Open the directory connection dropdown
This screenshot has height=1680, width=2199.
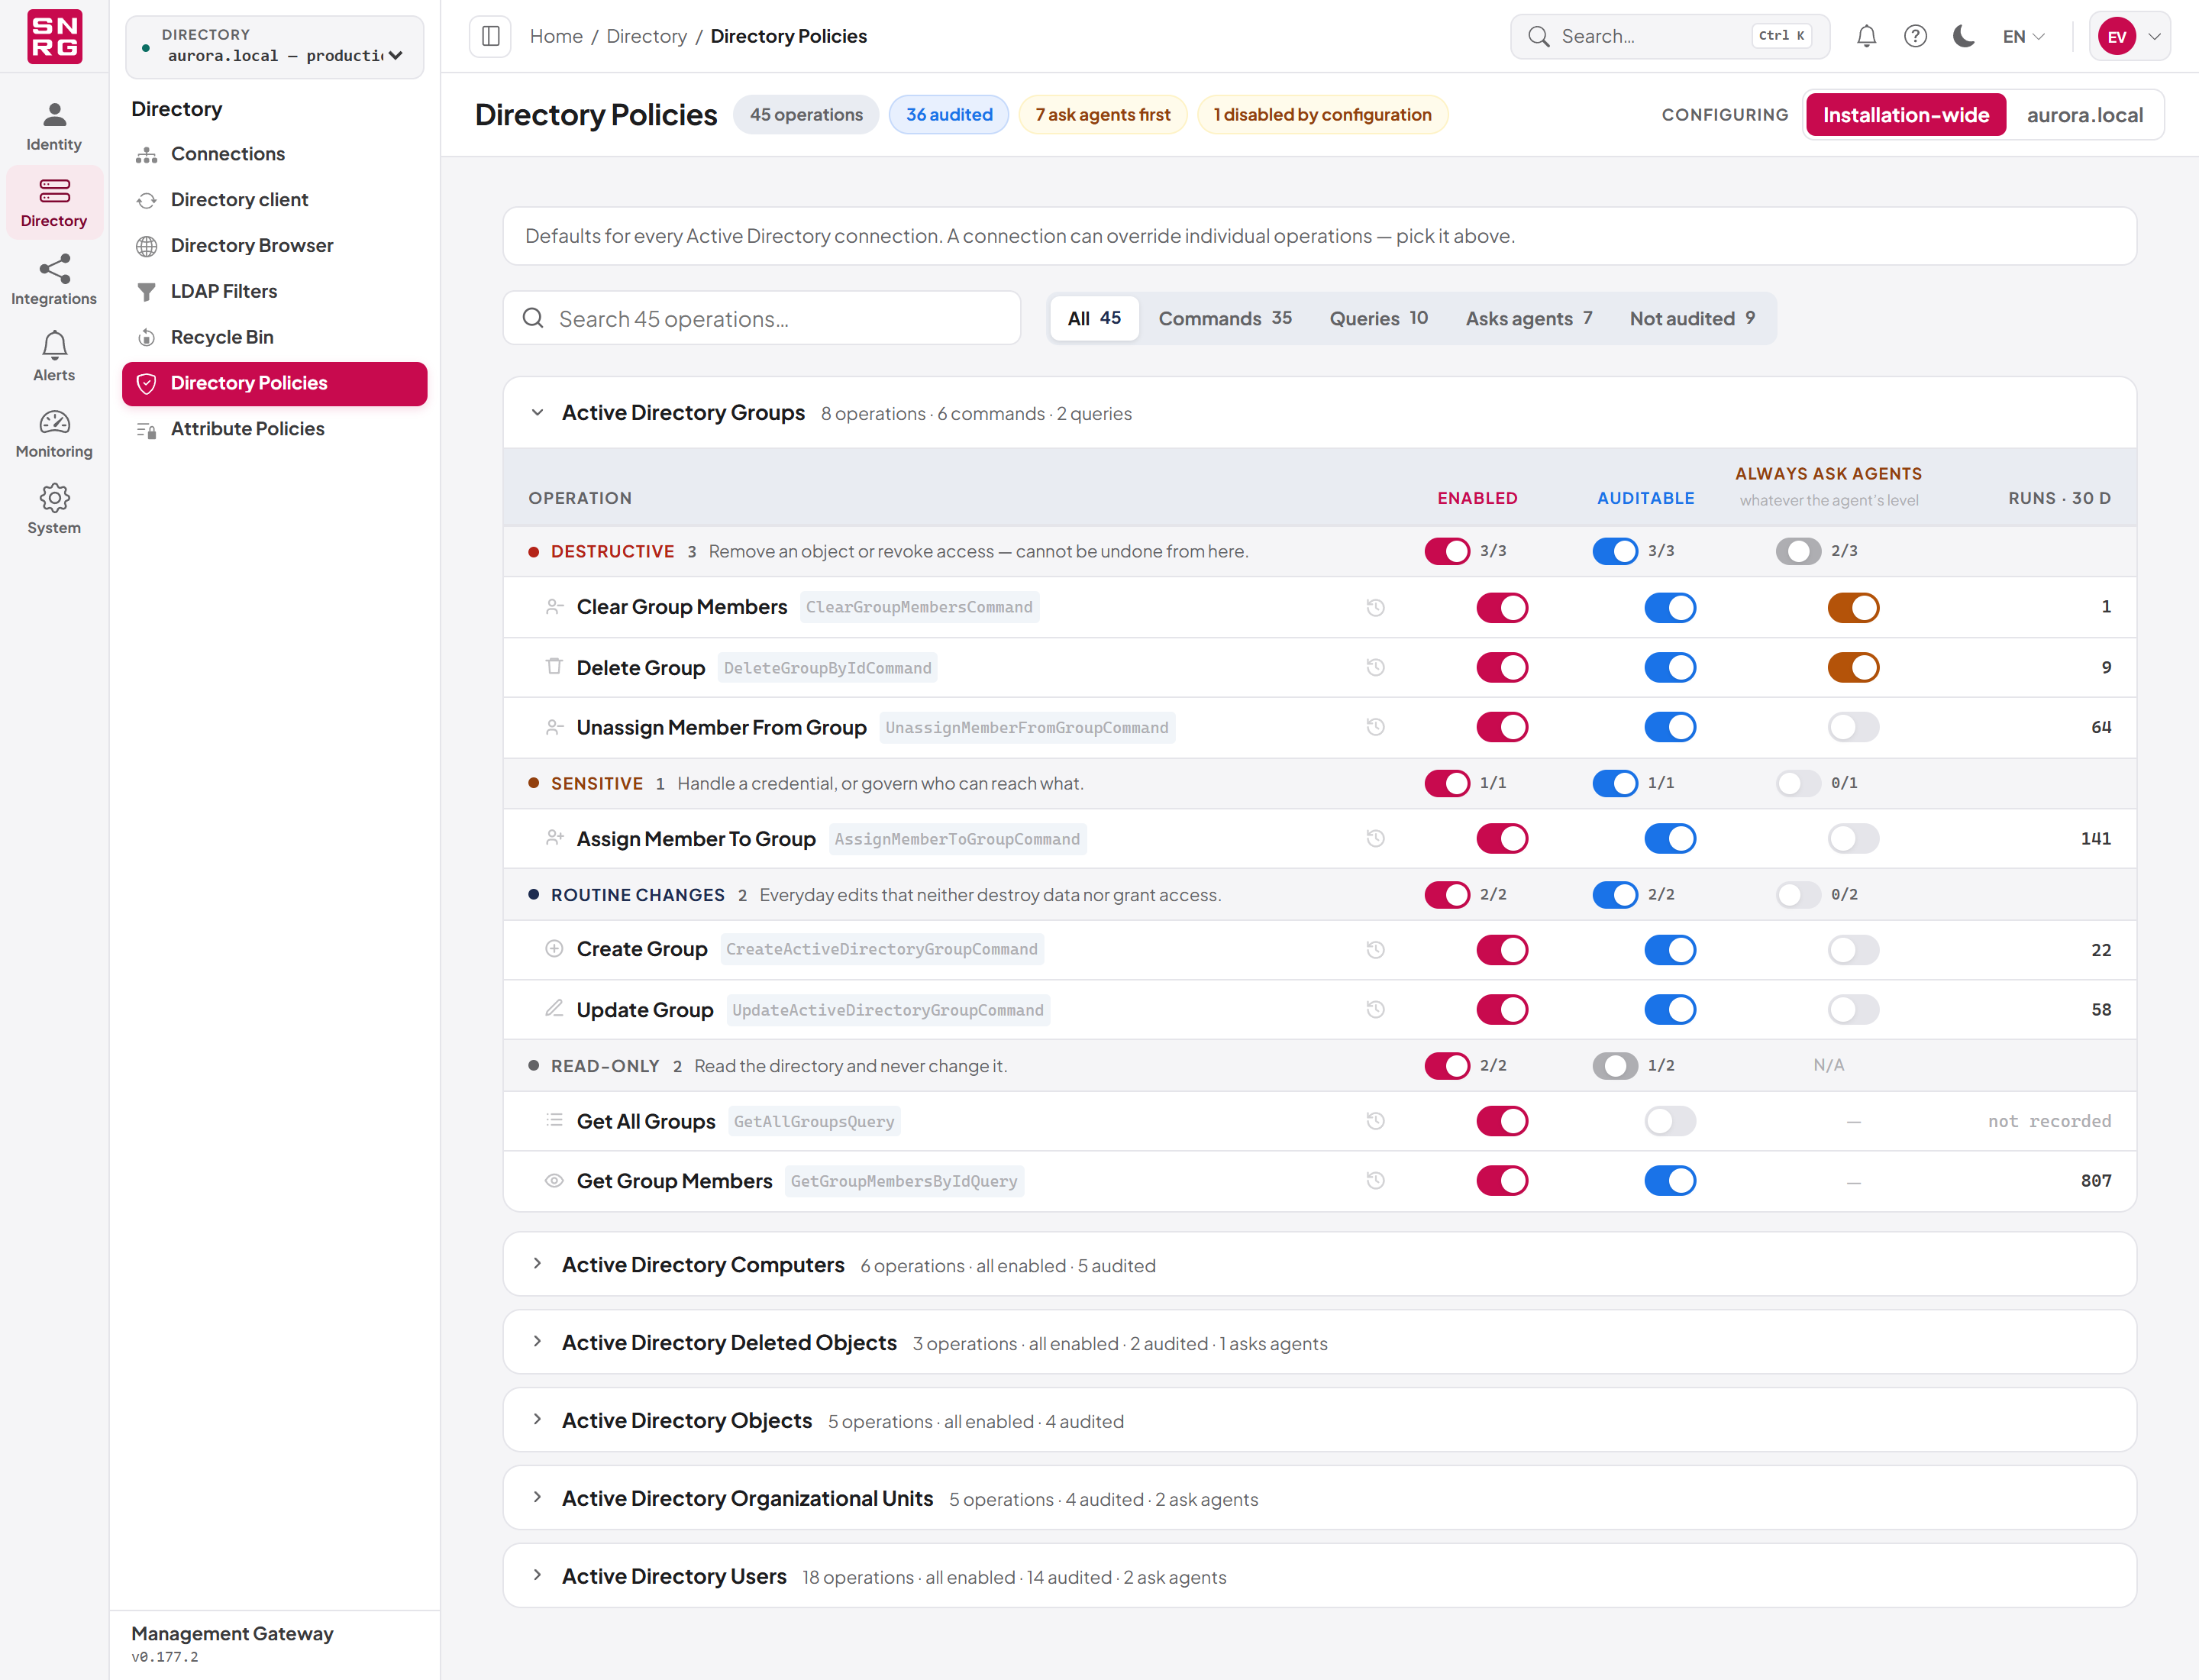point(275,46)
